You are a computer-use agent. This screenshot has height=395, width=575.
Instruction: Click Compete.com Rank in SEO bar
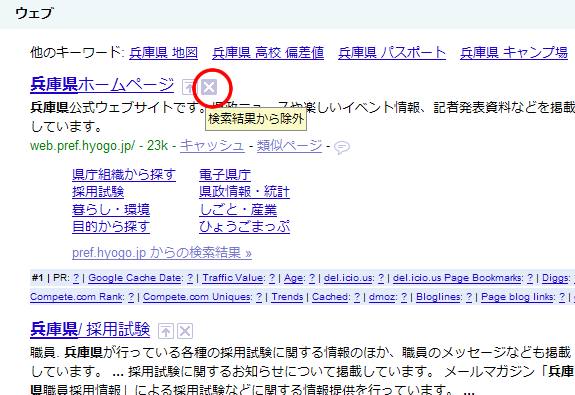(x=77, y=297)
